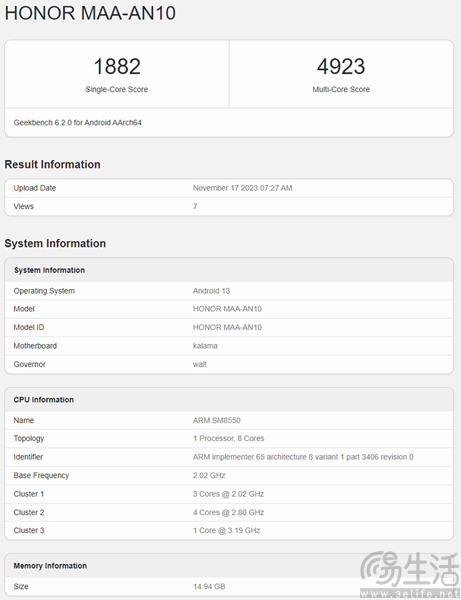Select the 4923 multi-core score

341,66
